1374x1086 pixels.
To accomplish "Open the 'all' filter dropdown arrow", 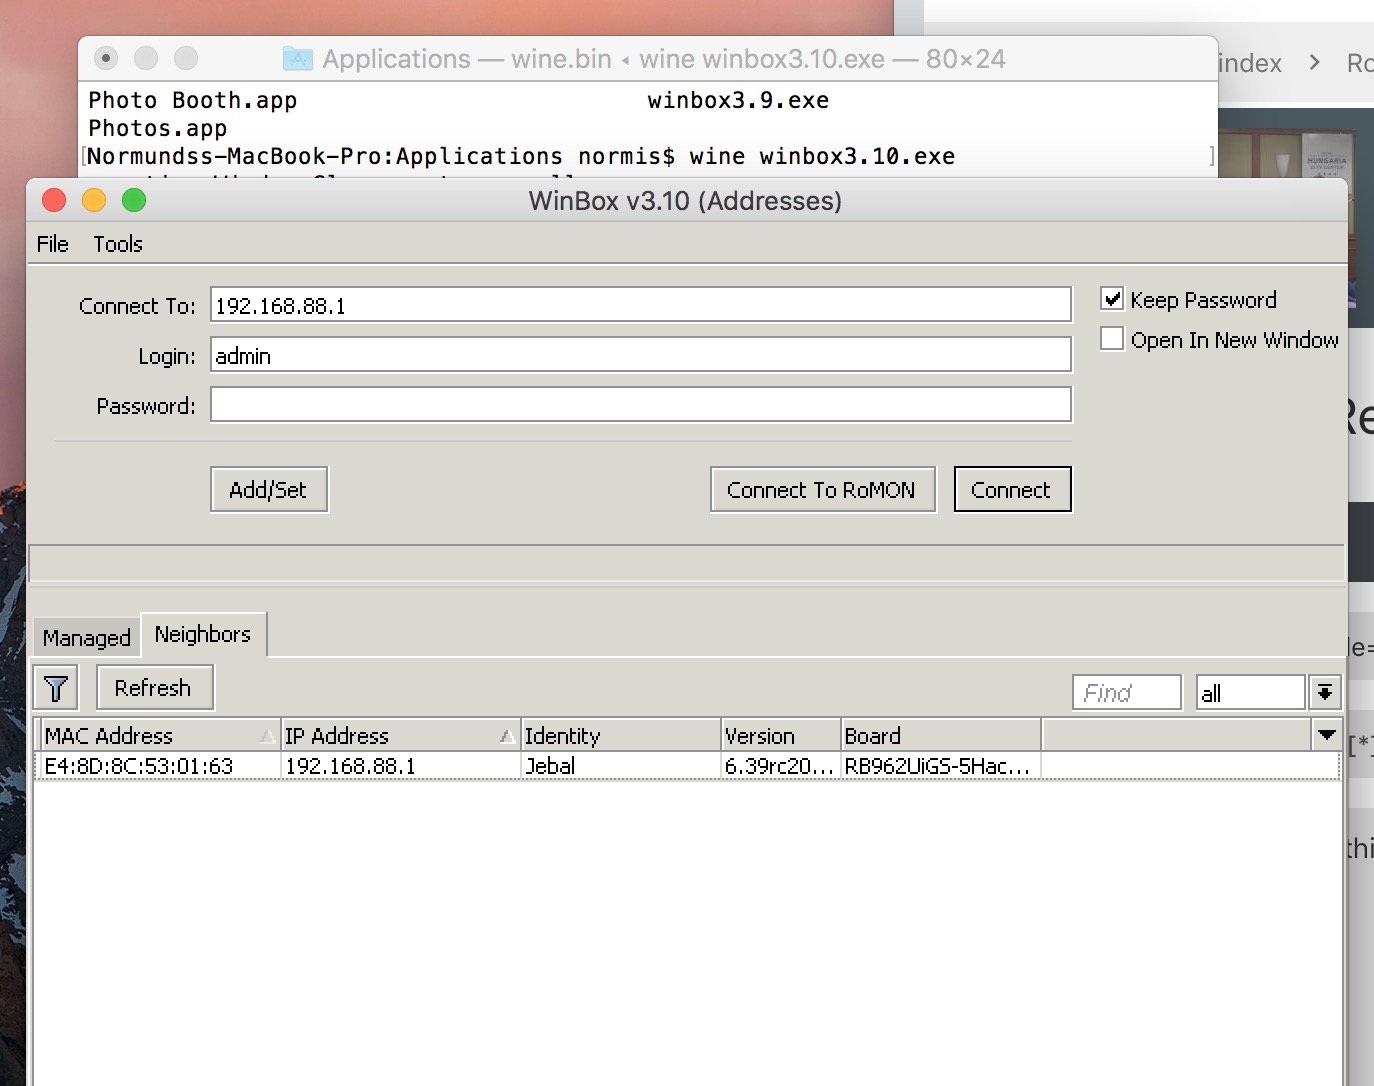I will [x=1325, y=692].
